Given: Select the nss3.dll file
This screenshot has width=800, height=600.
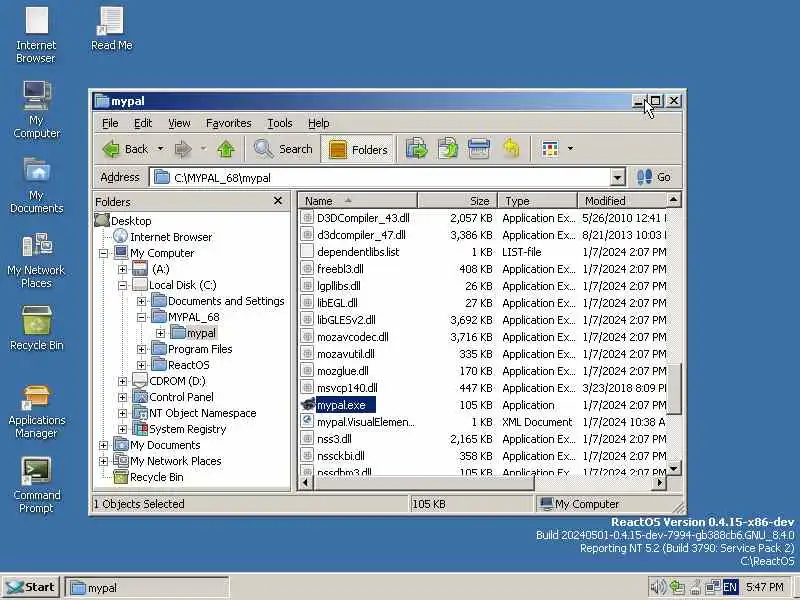Looking at the screenshot, I should coord(334,439).
